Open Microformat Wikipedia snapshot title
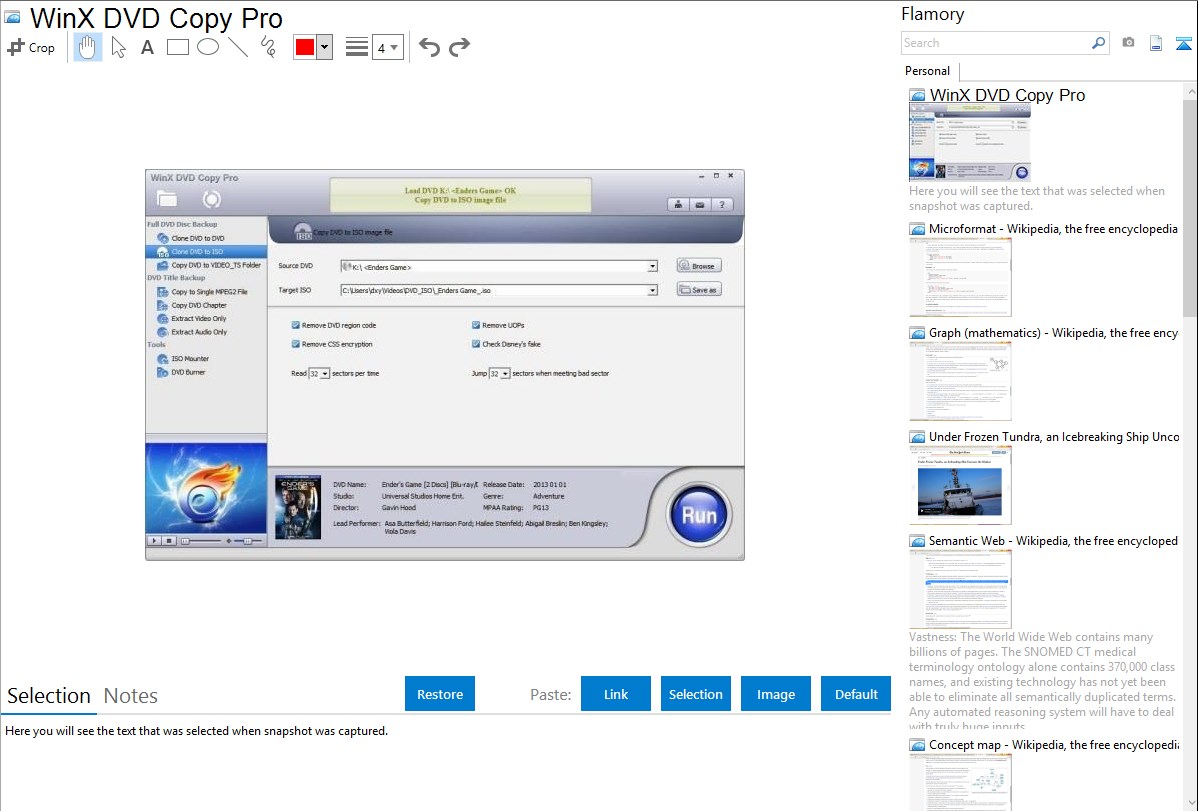Viewport: 1198px width, 811px height. (1053, 229)
